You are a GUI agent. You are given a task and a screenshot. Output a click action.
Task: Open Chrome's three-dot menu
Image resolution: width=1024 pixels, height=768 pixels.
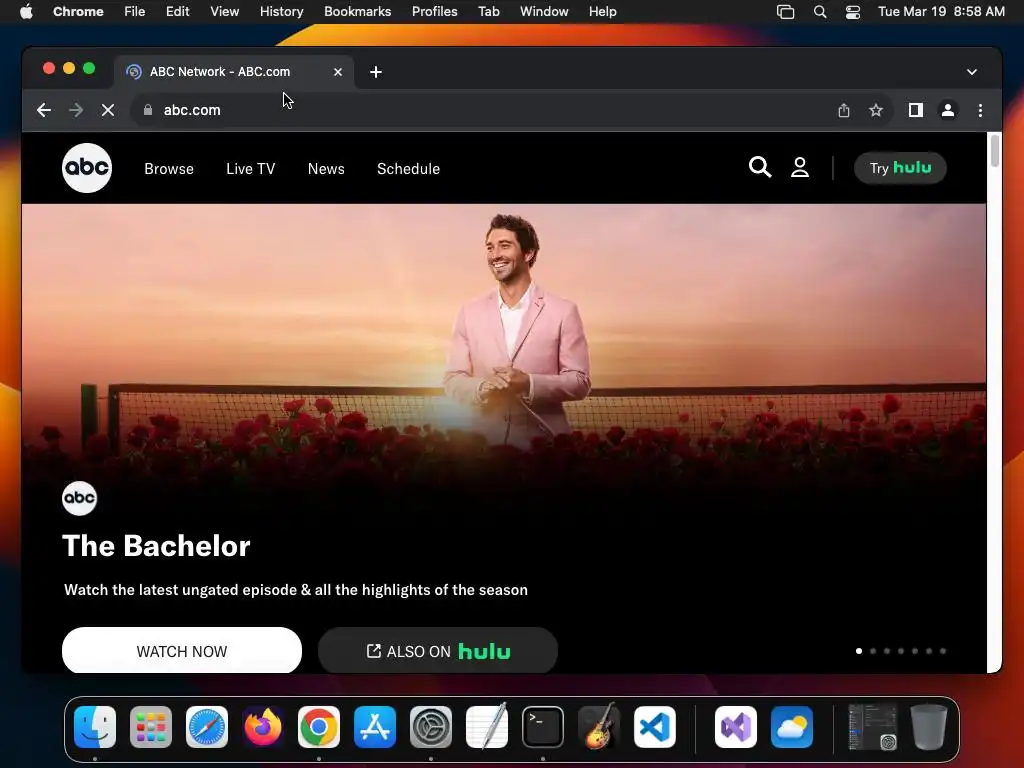pyautogui.click(x=980, y=110)
